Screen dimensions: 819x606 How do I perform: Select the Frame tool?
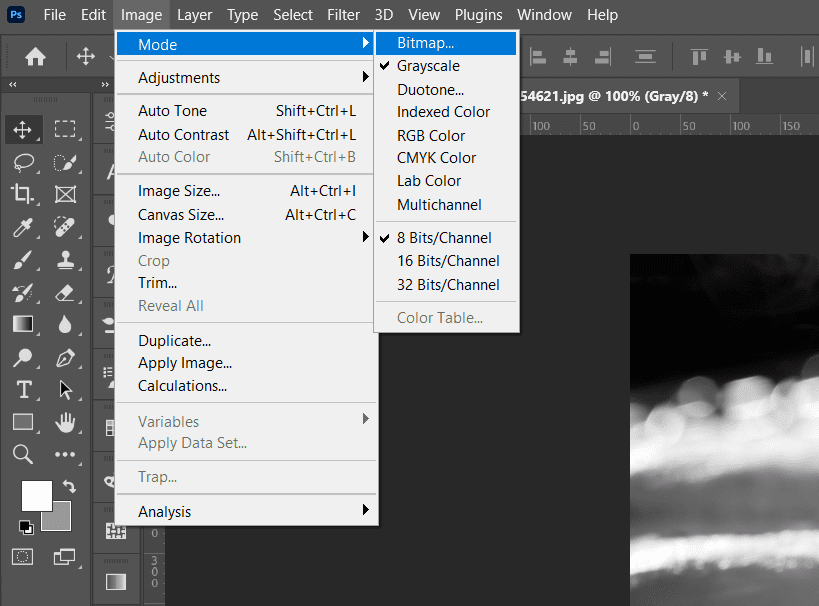65,194
